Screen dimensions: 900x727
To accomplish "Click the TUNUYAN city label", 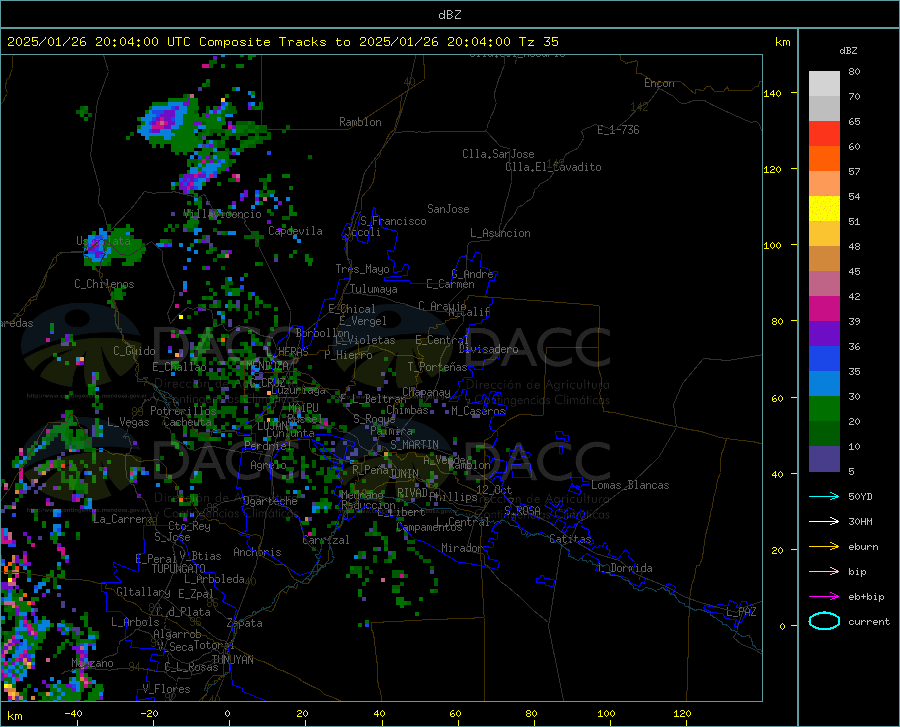I will [232, 660].
